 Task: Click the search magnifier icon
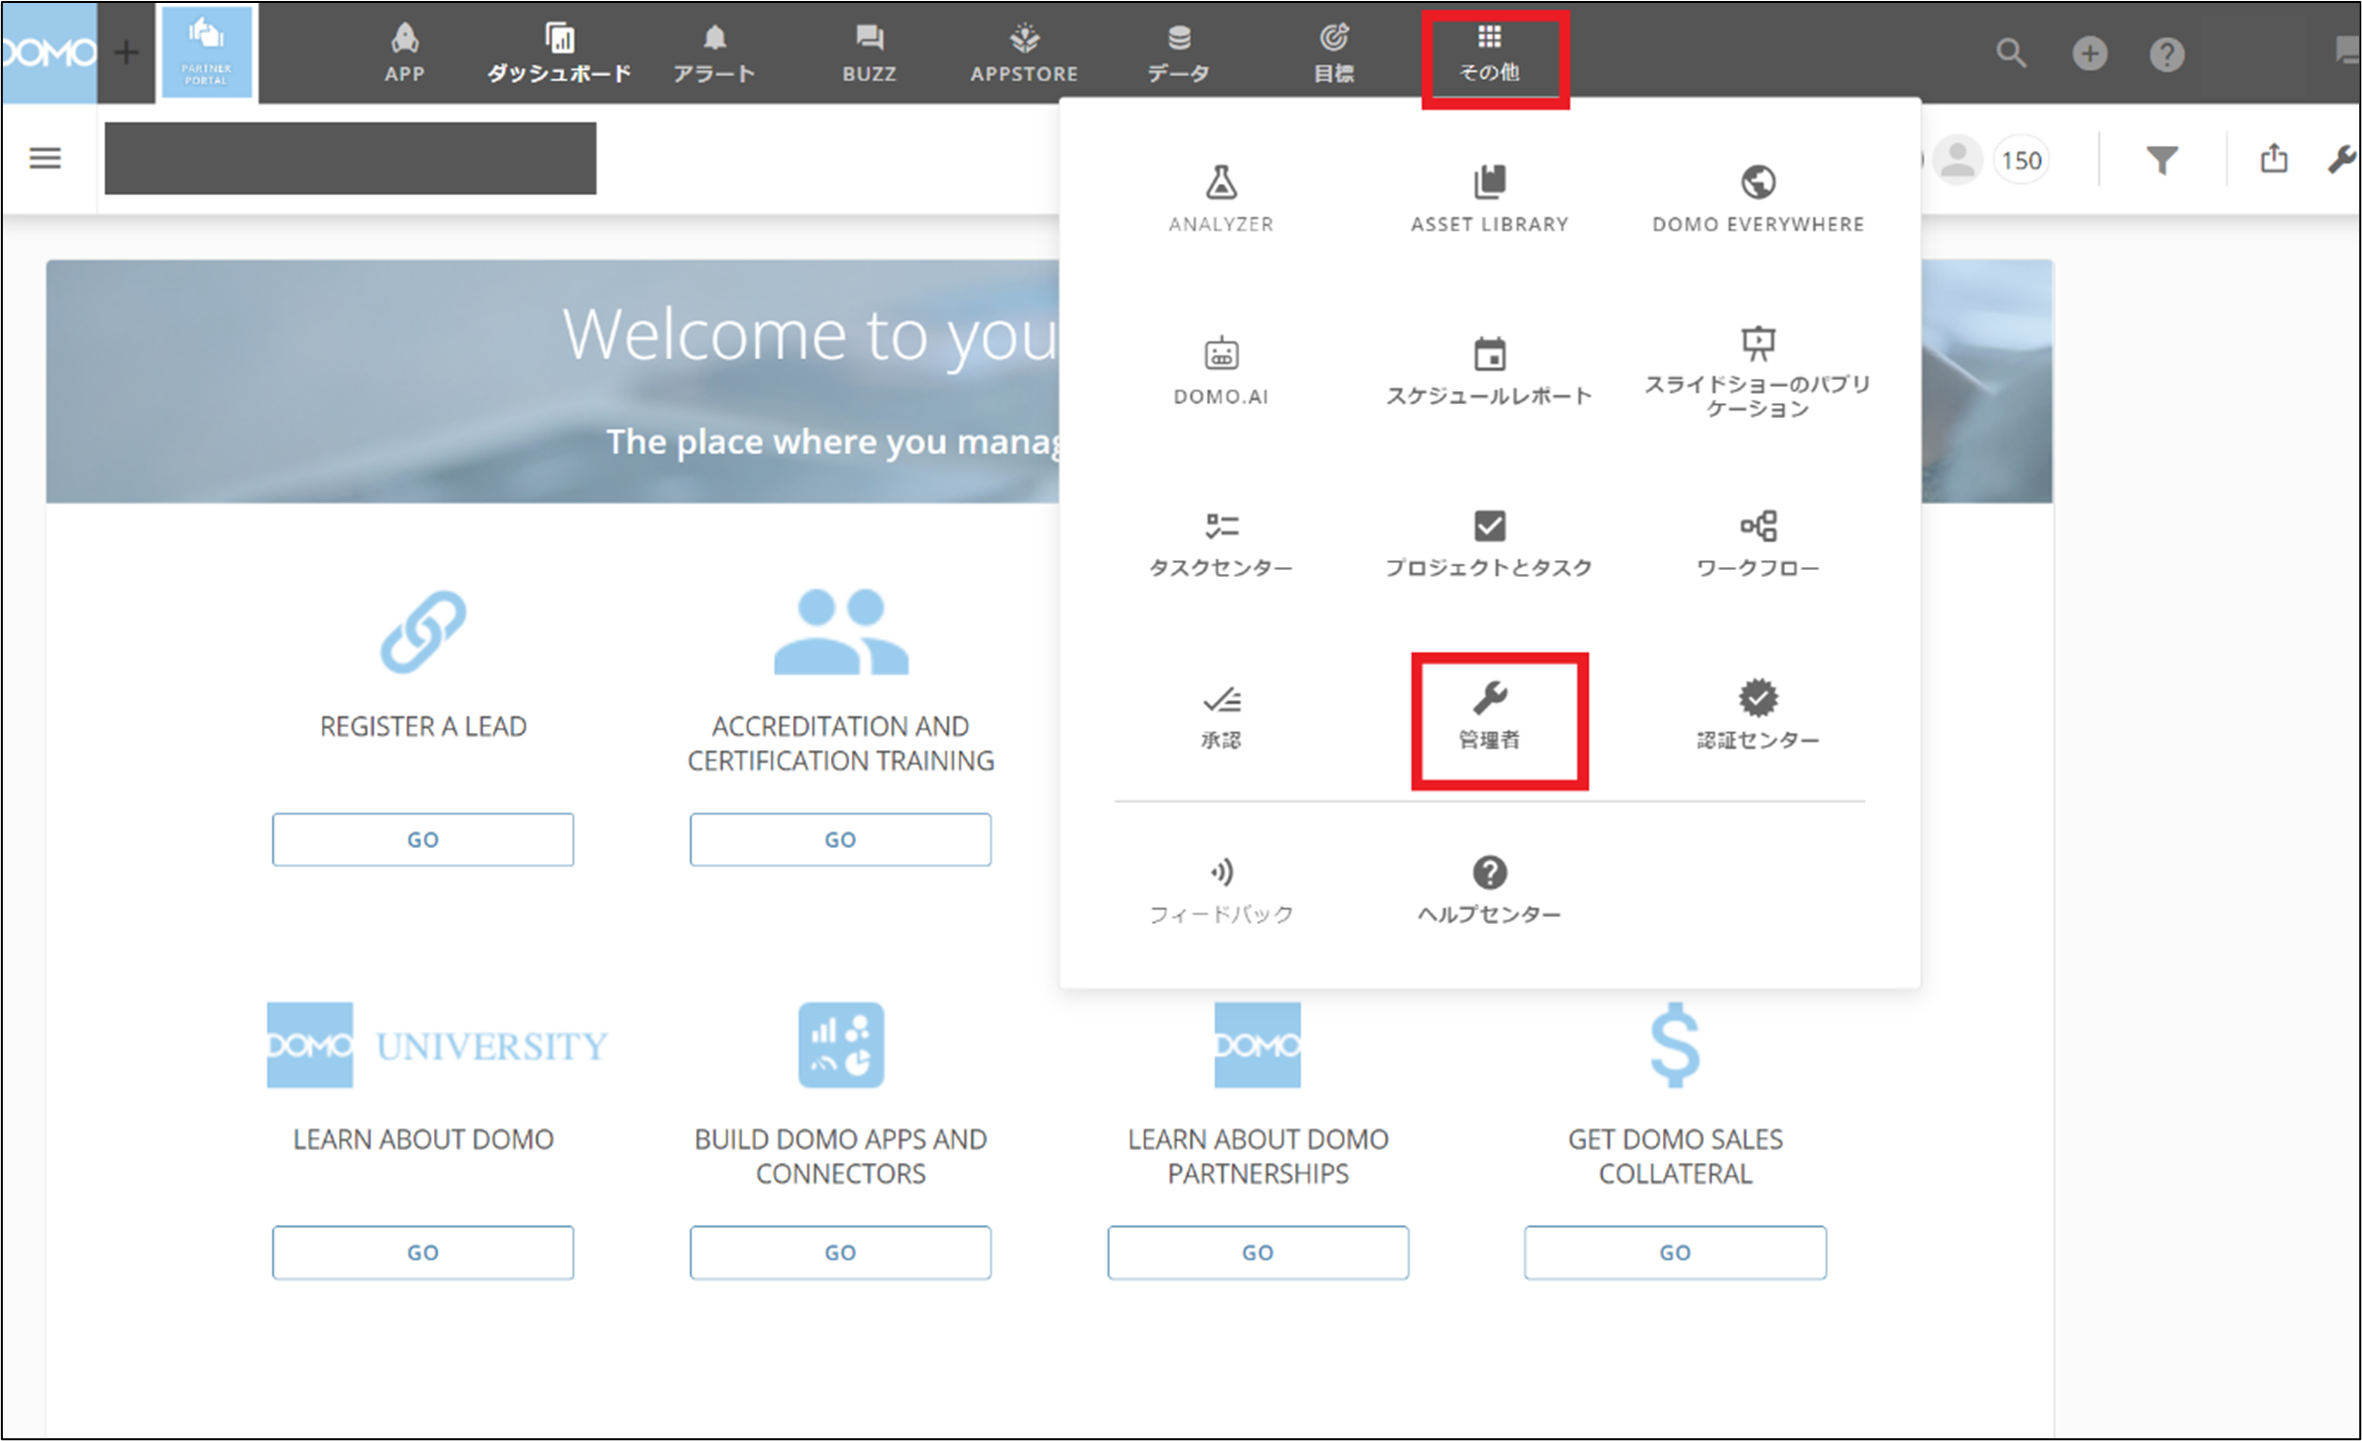[x=2011, y=53]
